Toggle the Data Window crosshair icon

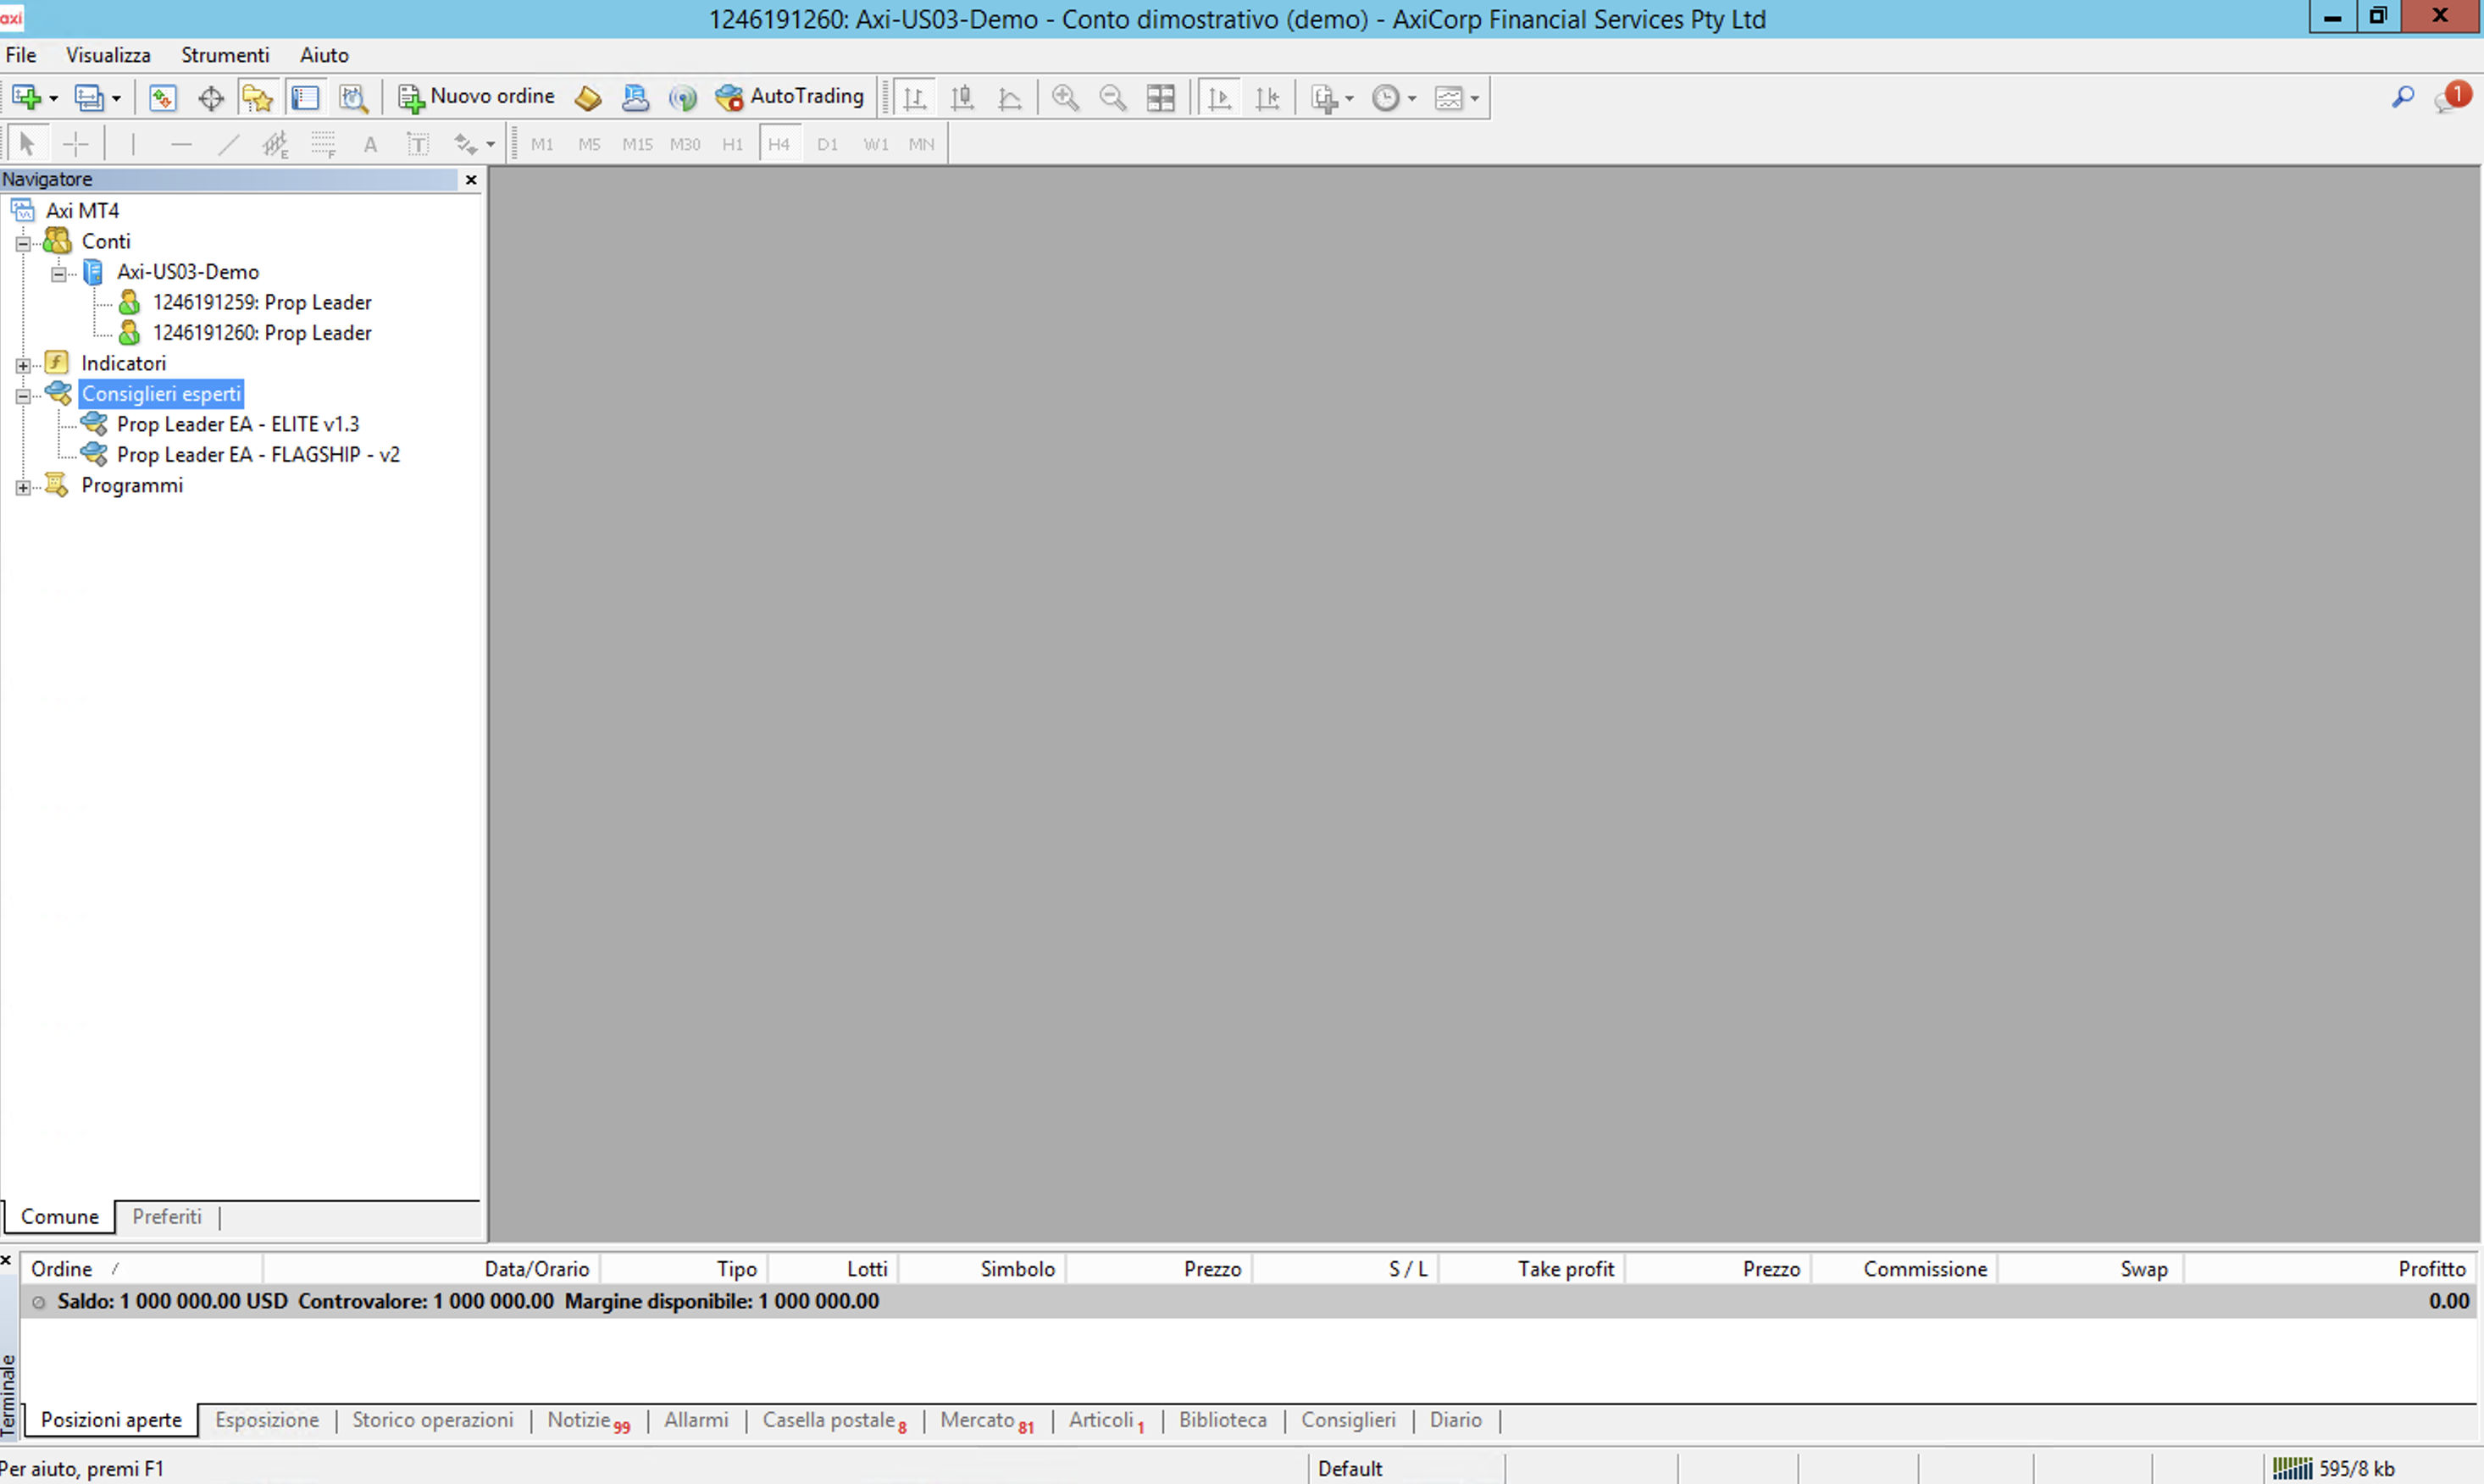210,97
